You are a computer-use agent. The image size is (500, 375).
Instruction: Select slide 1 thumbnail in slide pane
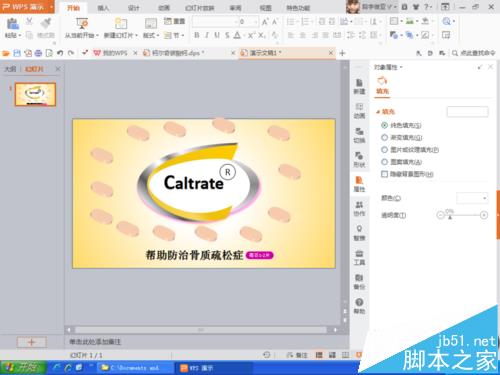(35, 95)
